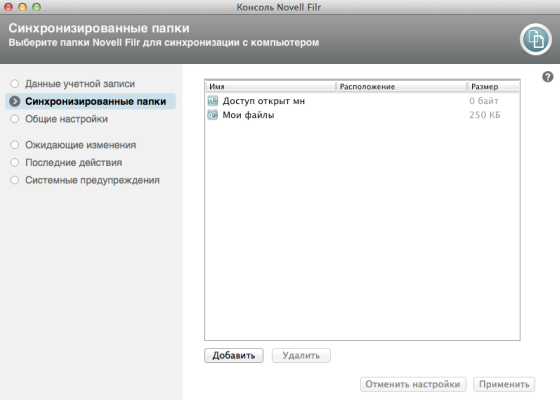Screen dimensions: 560x400
Task: Select the Общие настройки radio bullet
Action: click(x=15, y=119)
